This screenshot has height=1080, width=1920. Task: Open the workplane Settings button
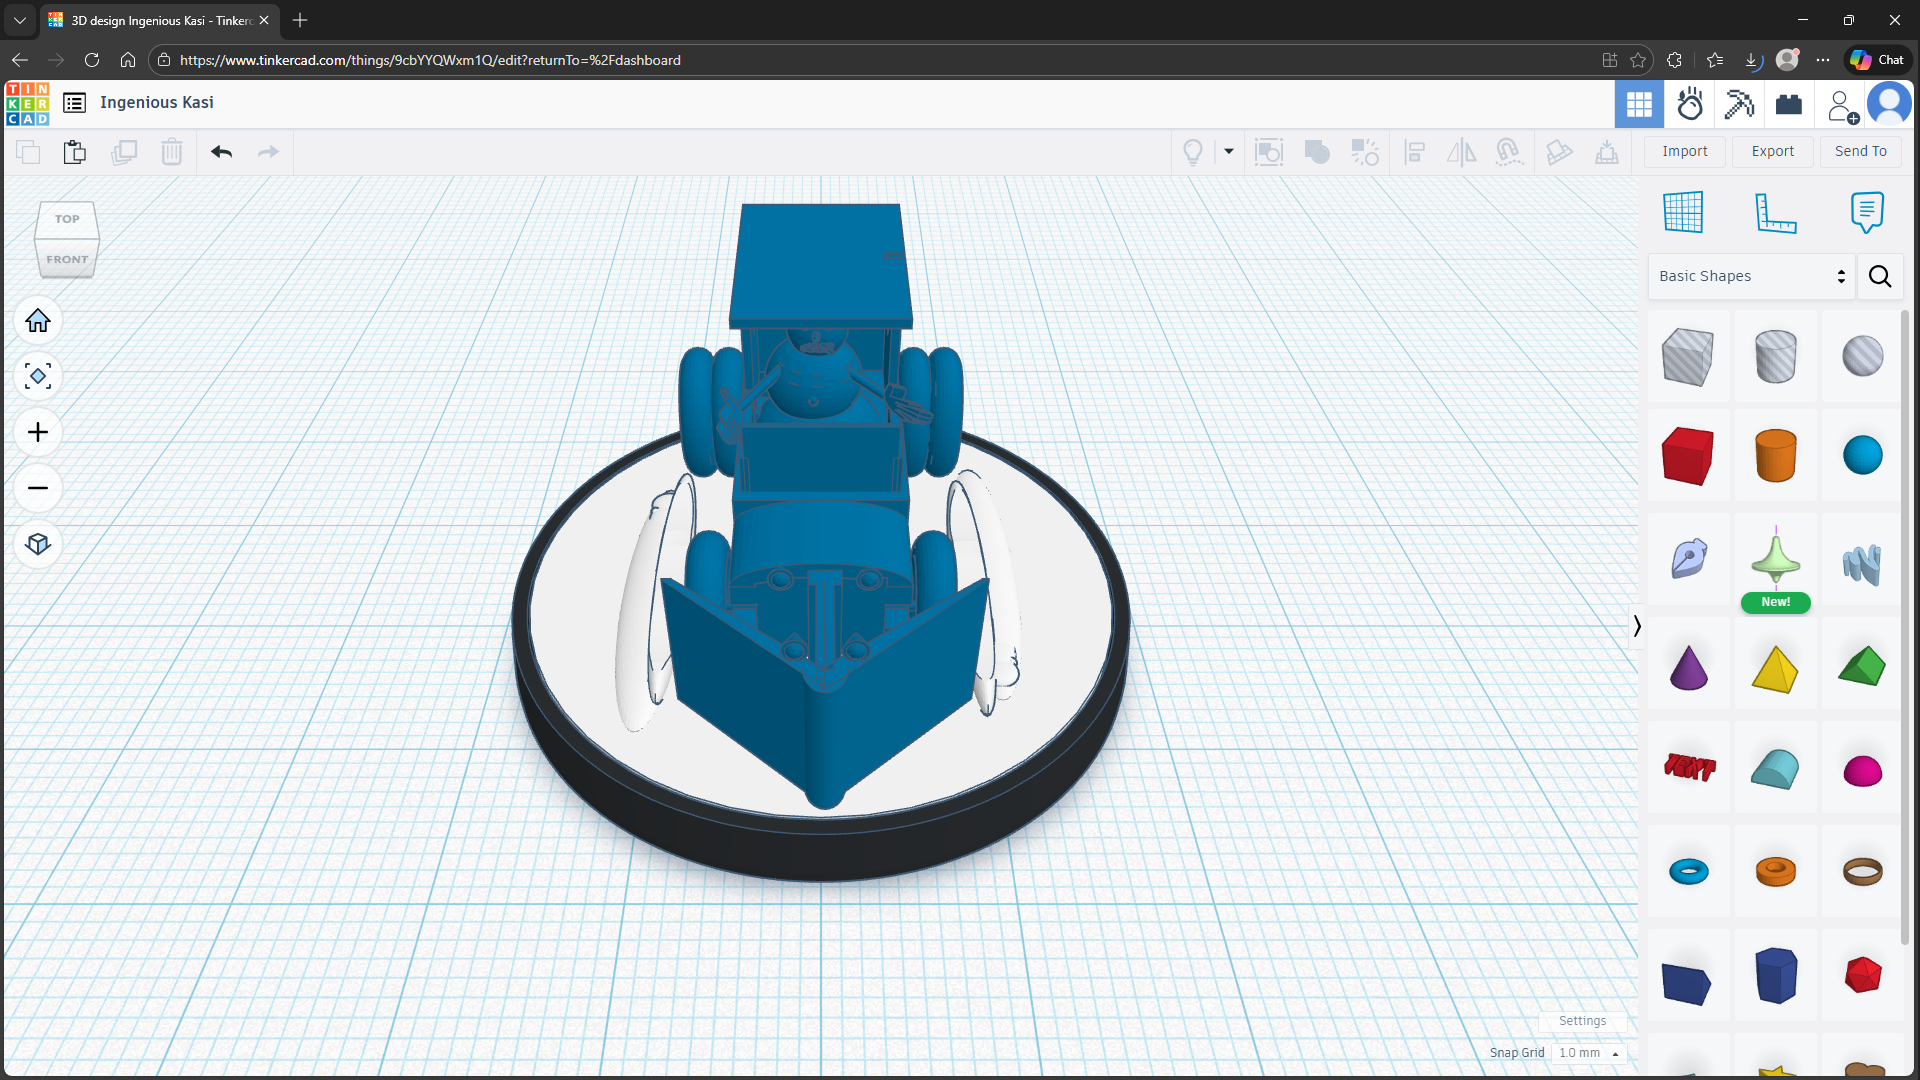pyautogui.click(x=1582, y=1021)
